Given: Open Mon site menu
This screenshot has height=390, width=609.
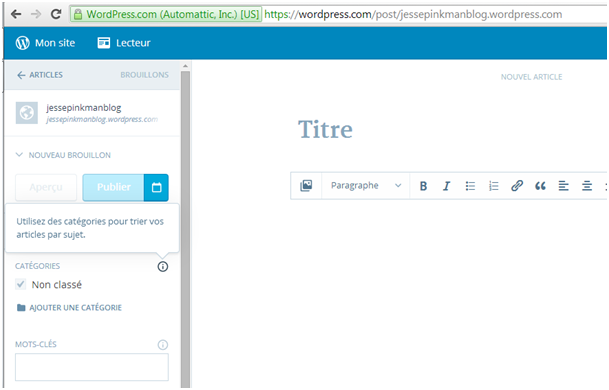Looking at the screenshot, I should pyautogui.click(x=45, y=43).
